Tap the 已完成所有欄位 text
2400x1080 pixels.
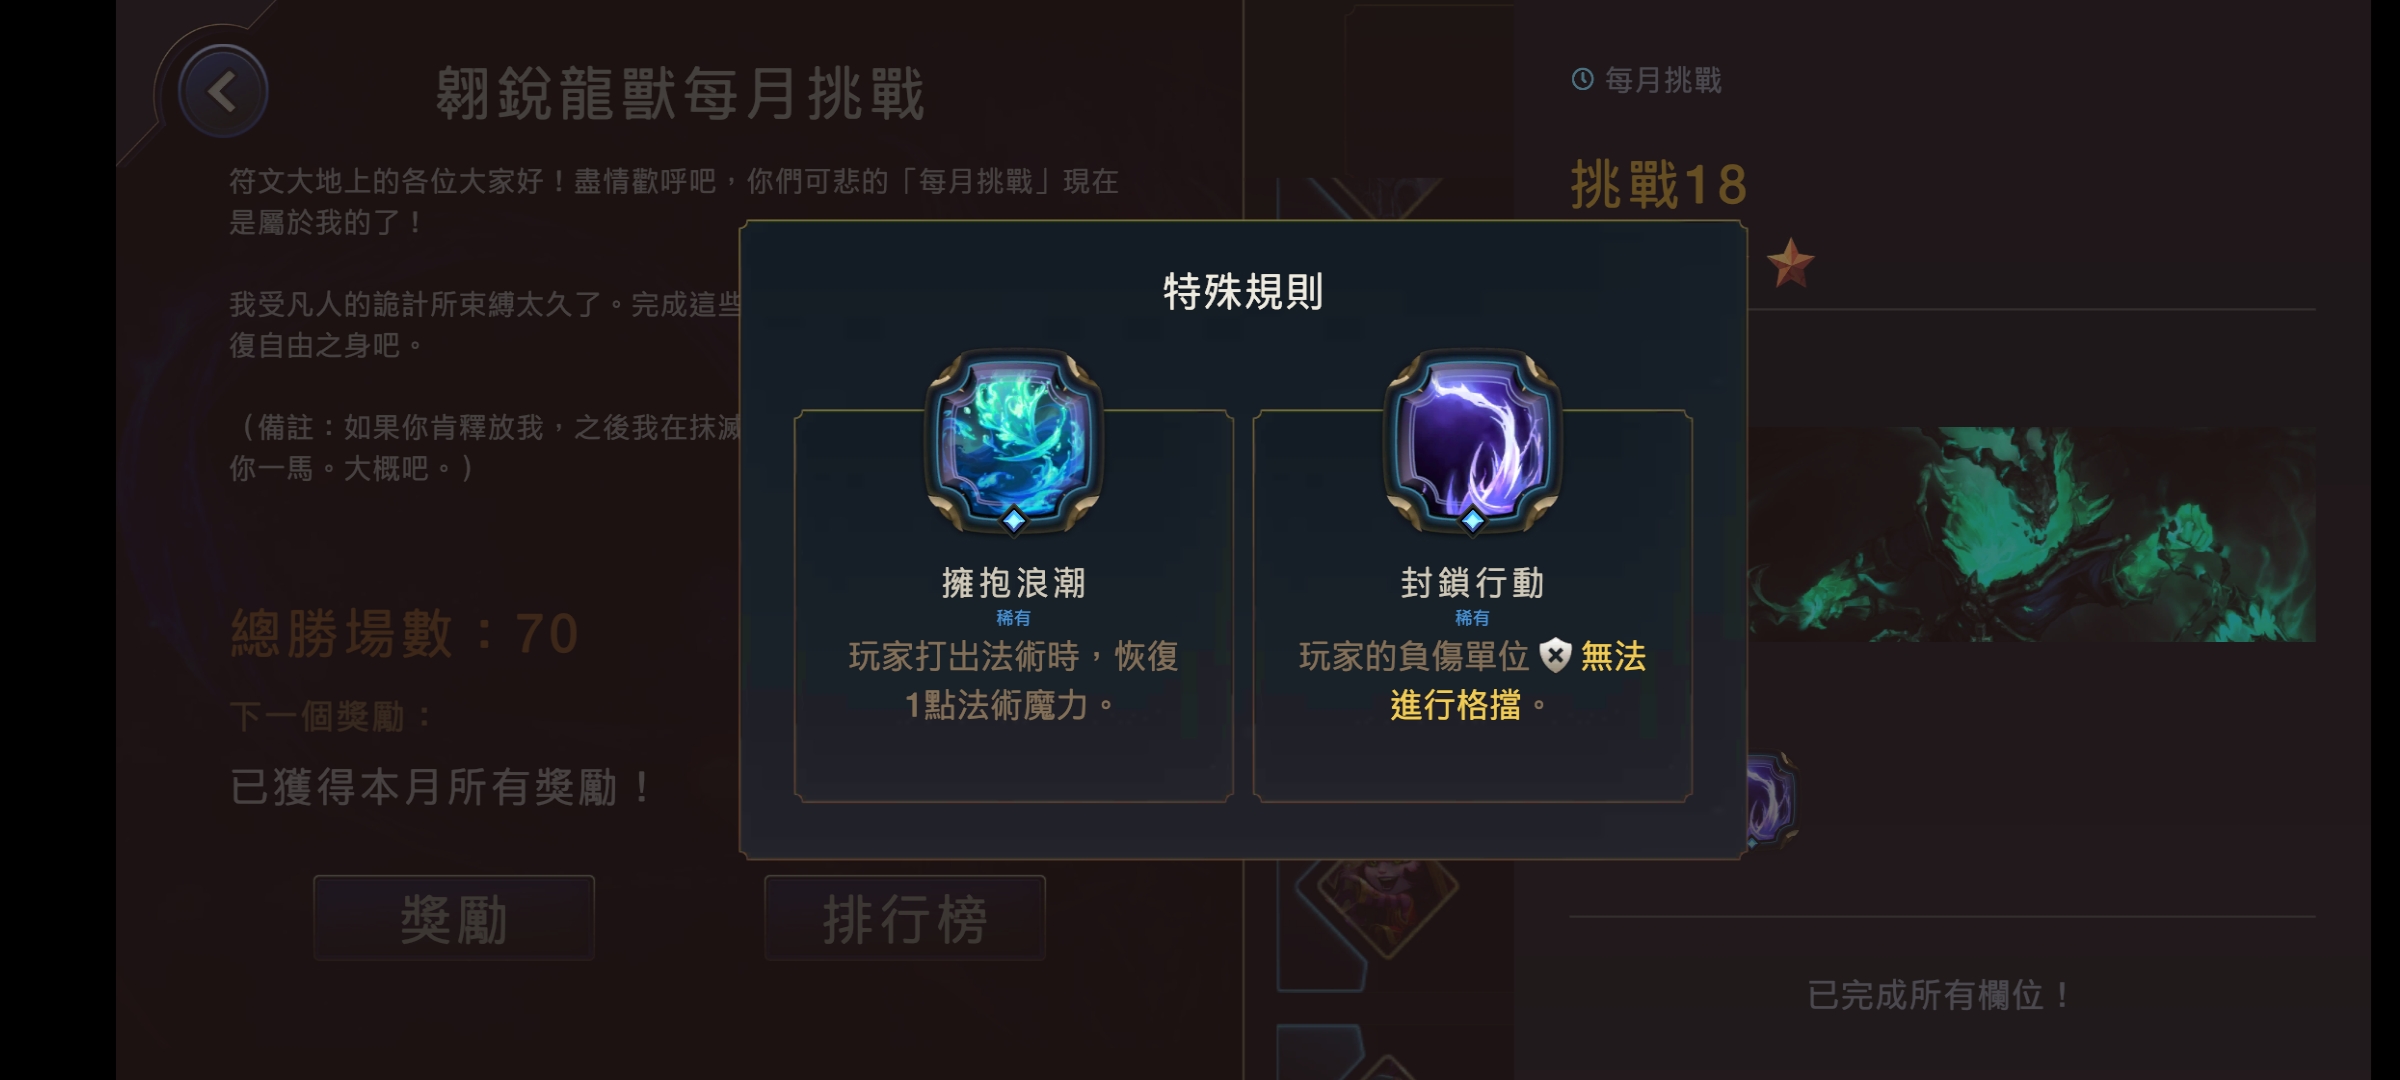click(x=1939, y=995)
